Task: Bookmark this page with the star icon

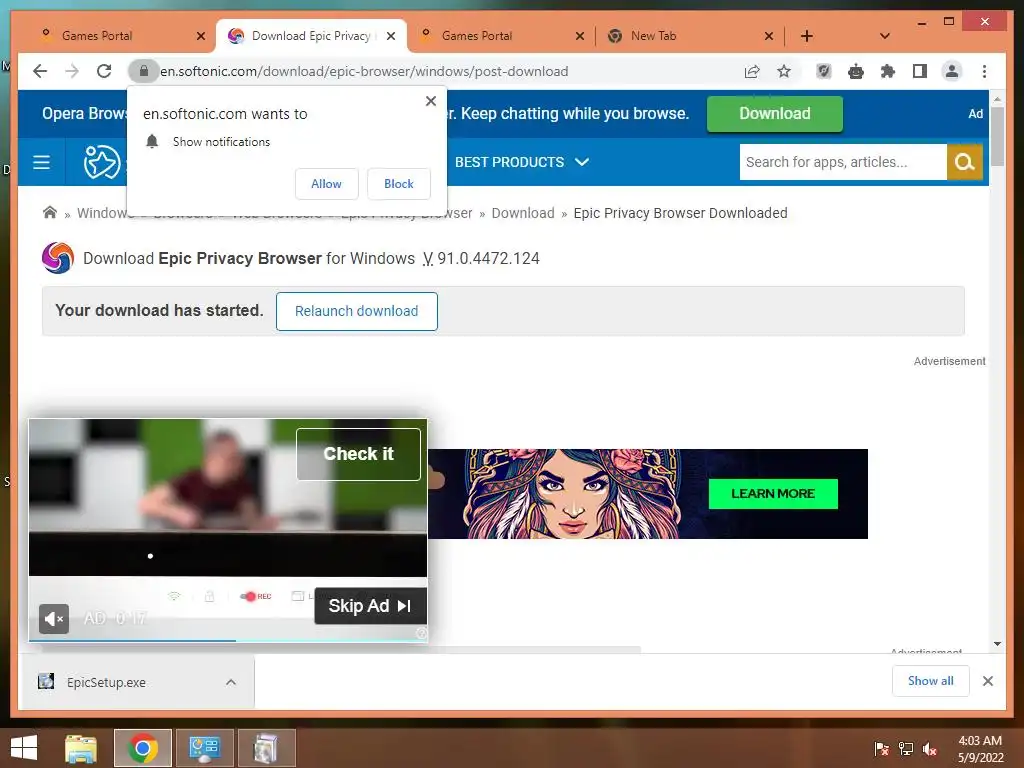Action: (784, 71)
